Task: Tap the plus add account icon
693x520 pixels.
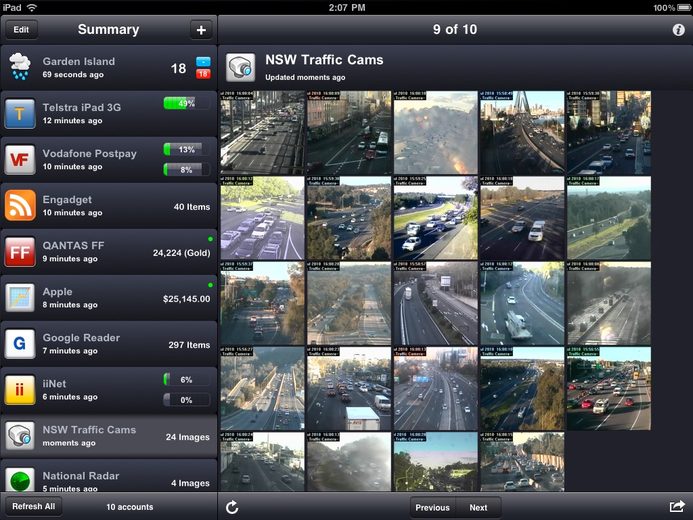Action: click(x=201, y=30)
